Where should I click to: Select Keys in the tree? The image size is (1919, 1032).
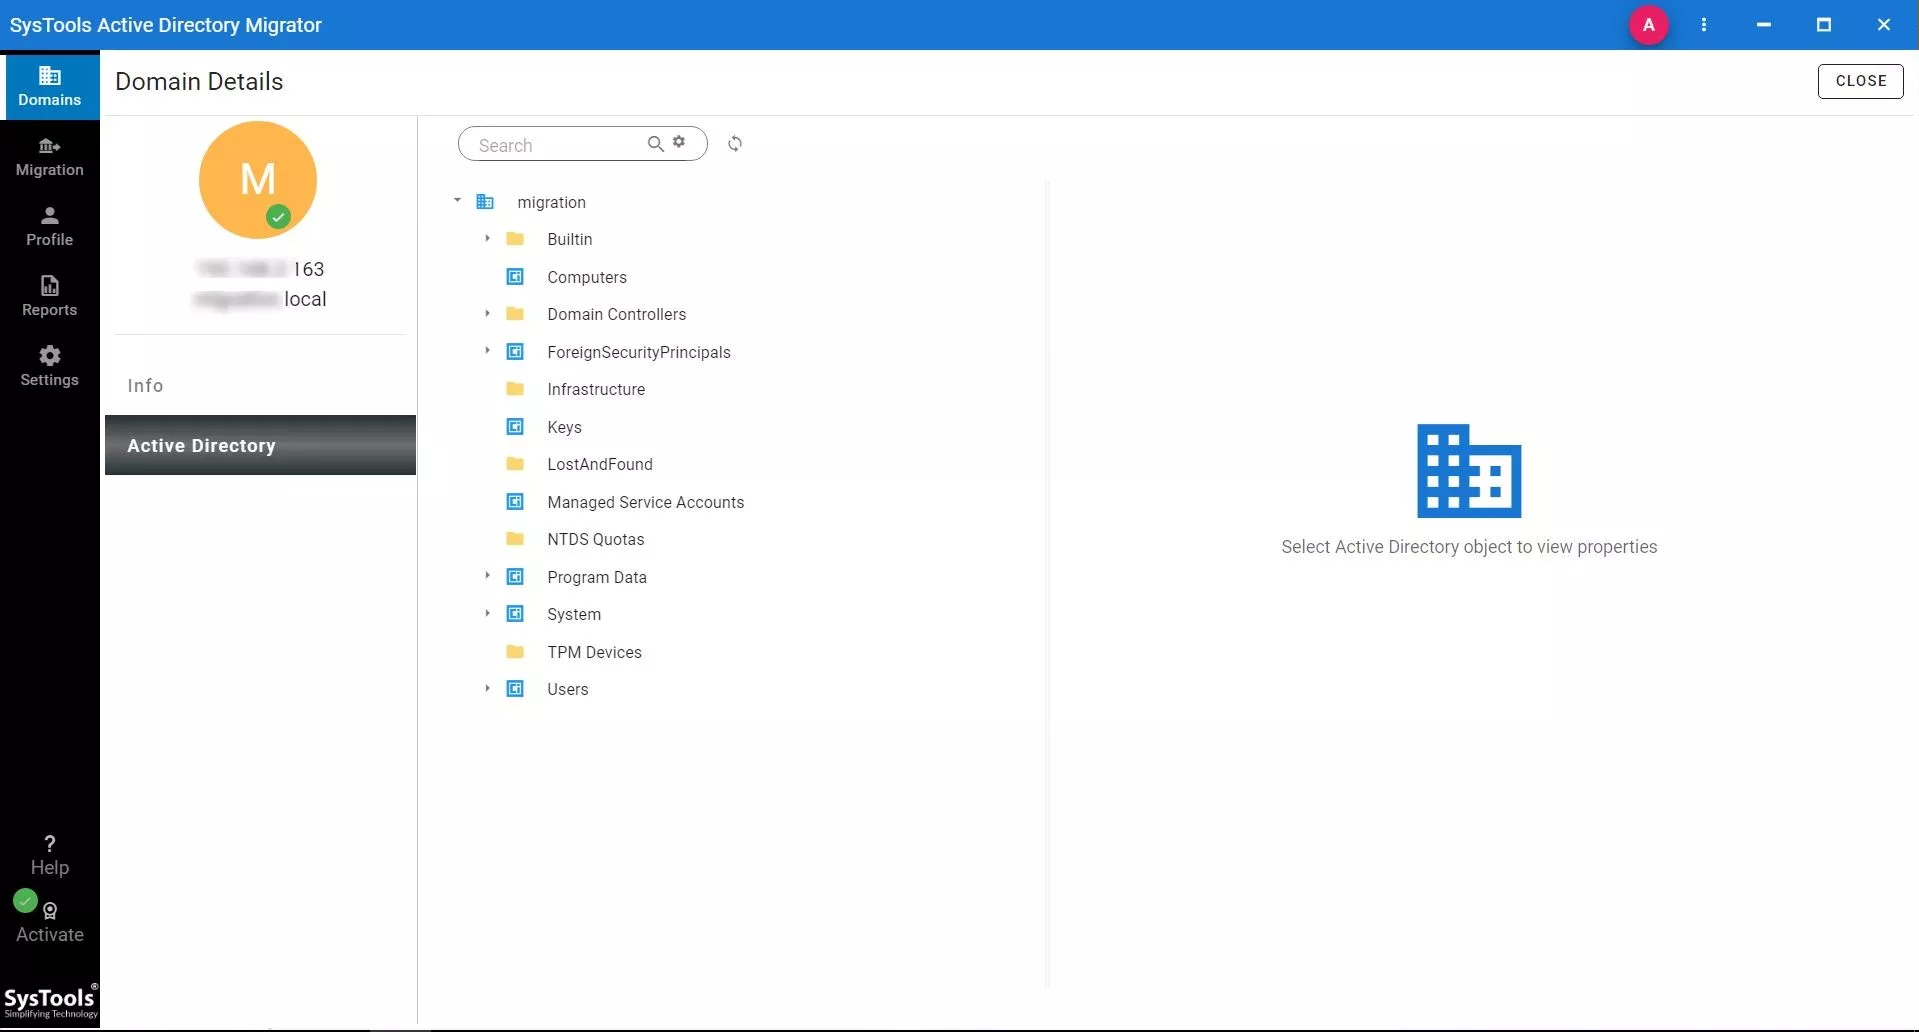pyautogui.click(x=564, y=427)
